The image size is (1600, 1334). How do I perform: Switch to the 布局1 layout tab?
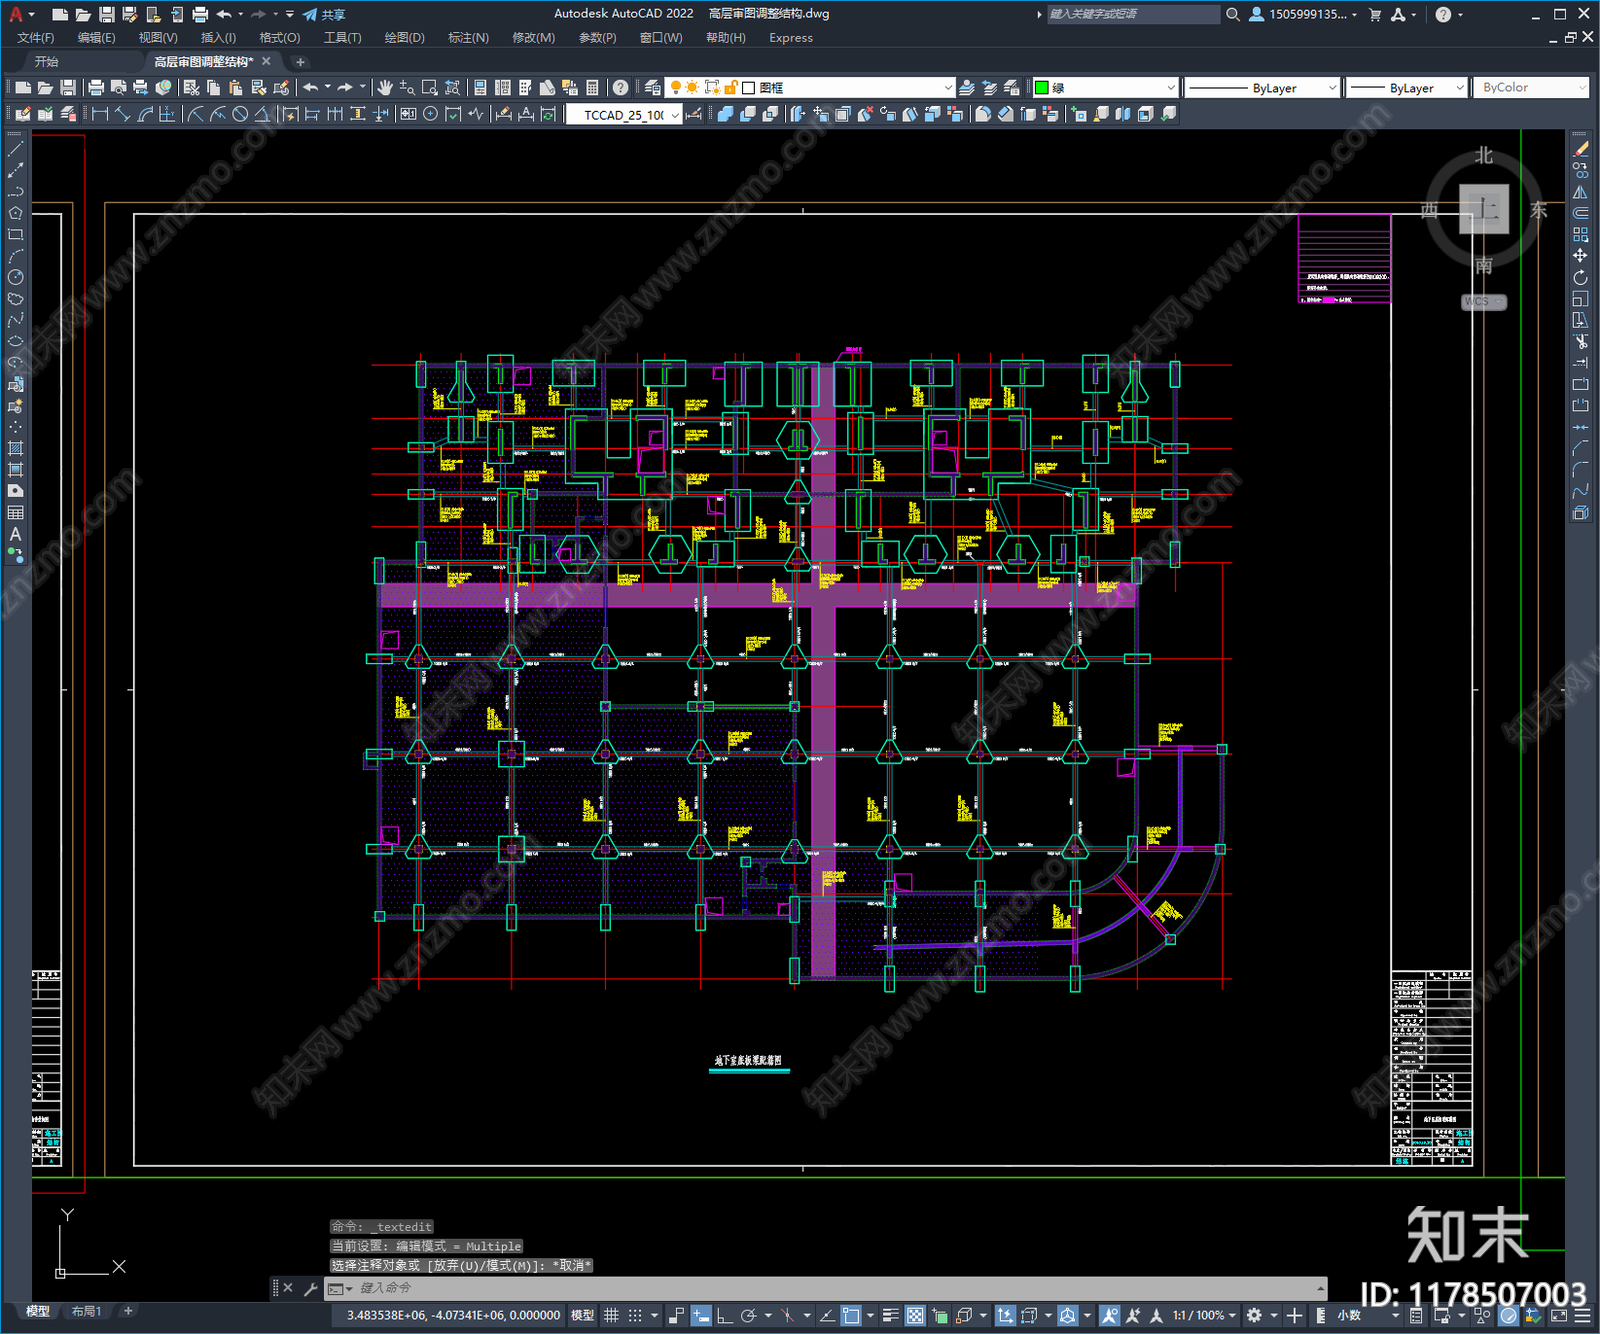86,1311
